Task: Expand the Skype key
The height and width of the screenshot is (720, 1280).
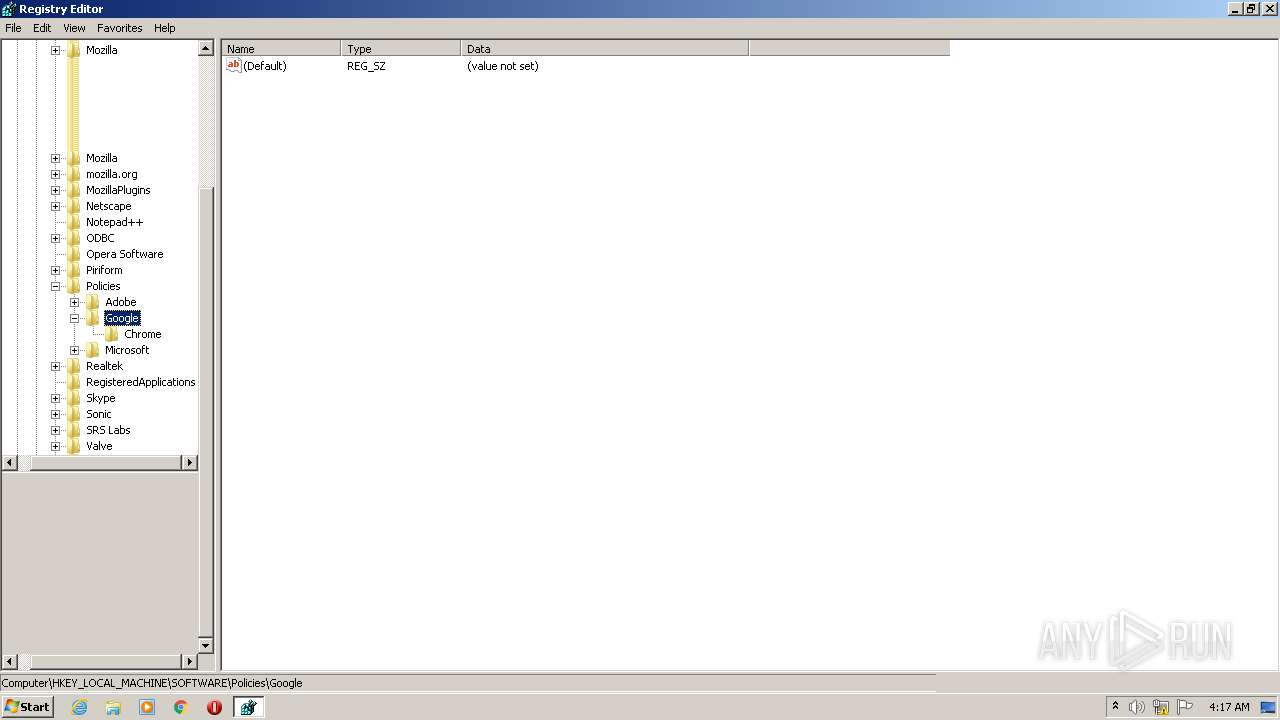Action: (x=55, y=398)
